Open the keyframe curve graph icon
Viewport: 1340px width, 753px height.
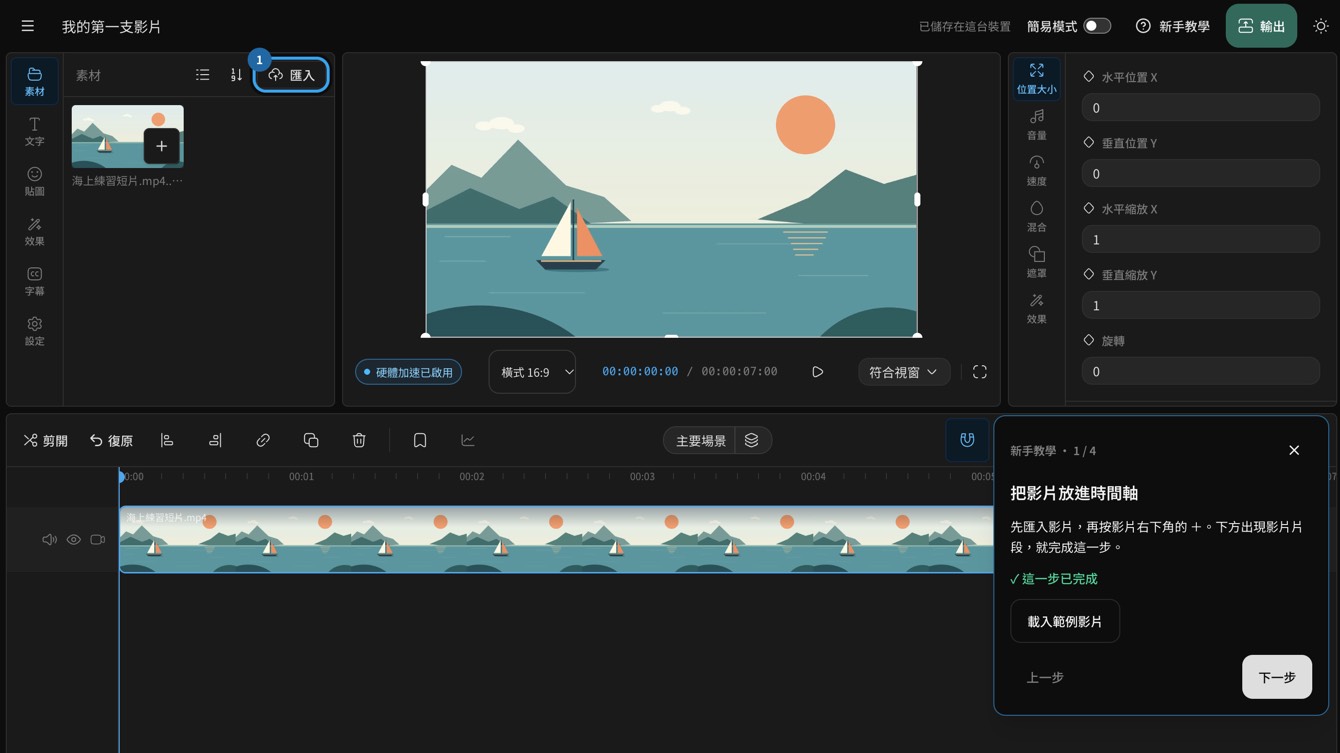click(x=468, y=440)
